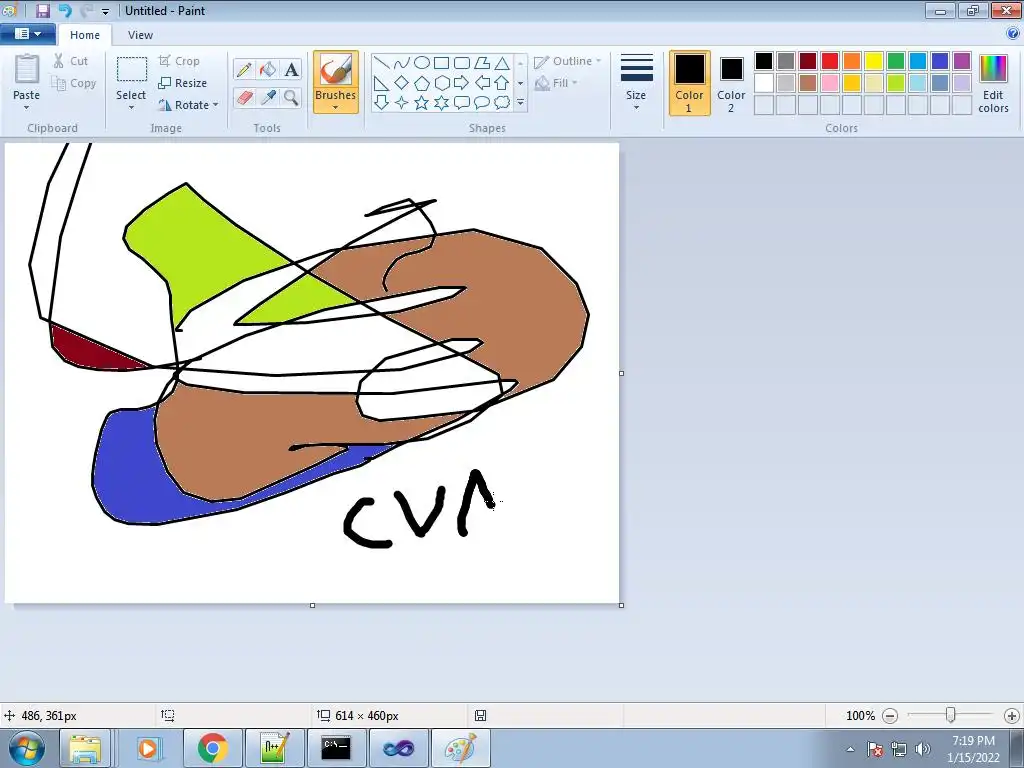This screenshot has width=1024, height=768.
Task: Click the Windows Start button
Action: pos(26,748)
